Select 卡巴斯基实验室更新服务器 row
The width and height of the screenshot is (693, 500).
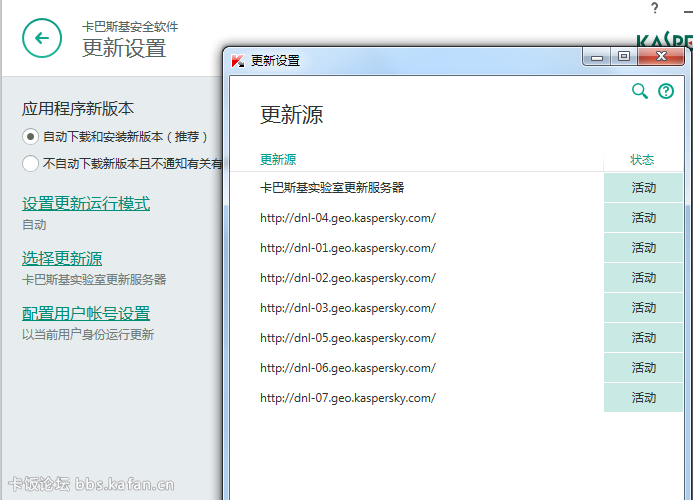416,188
